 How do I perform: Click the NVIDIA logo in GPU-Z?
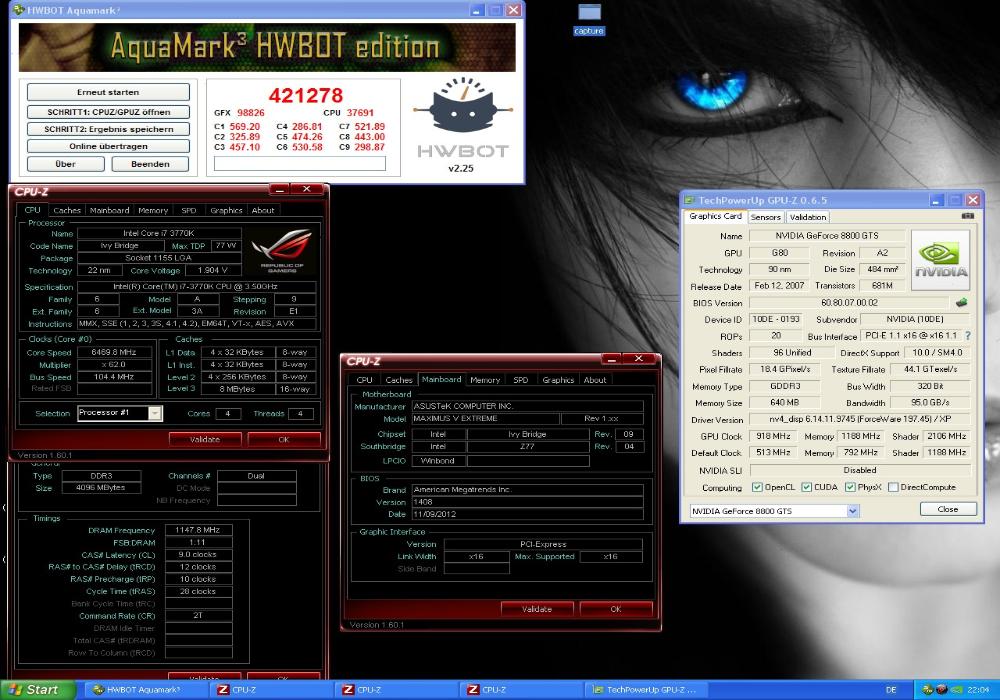click(941, 260)
